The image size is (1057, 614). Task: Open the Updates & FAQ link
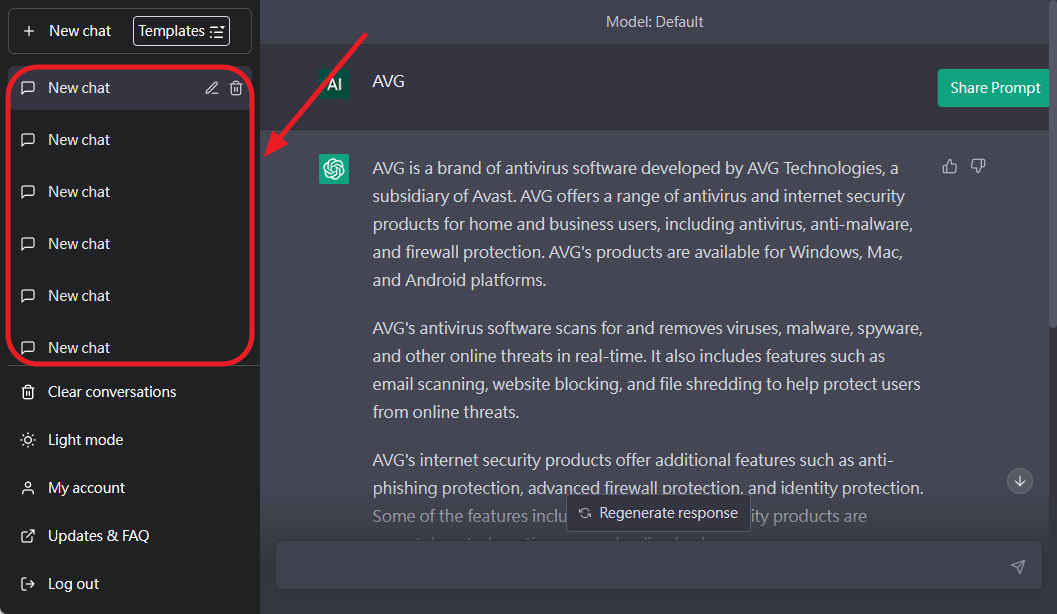(98, 536)
